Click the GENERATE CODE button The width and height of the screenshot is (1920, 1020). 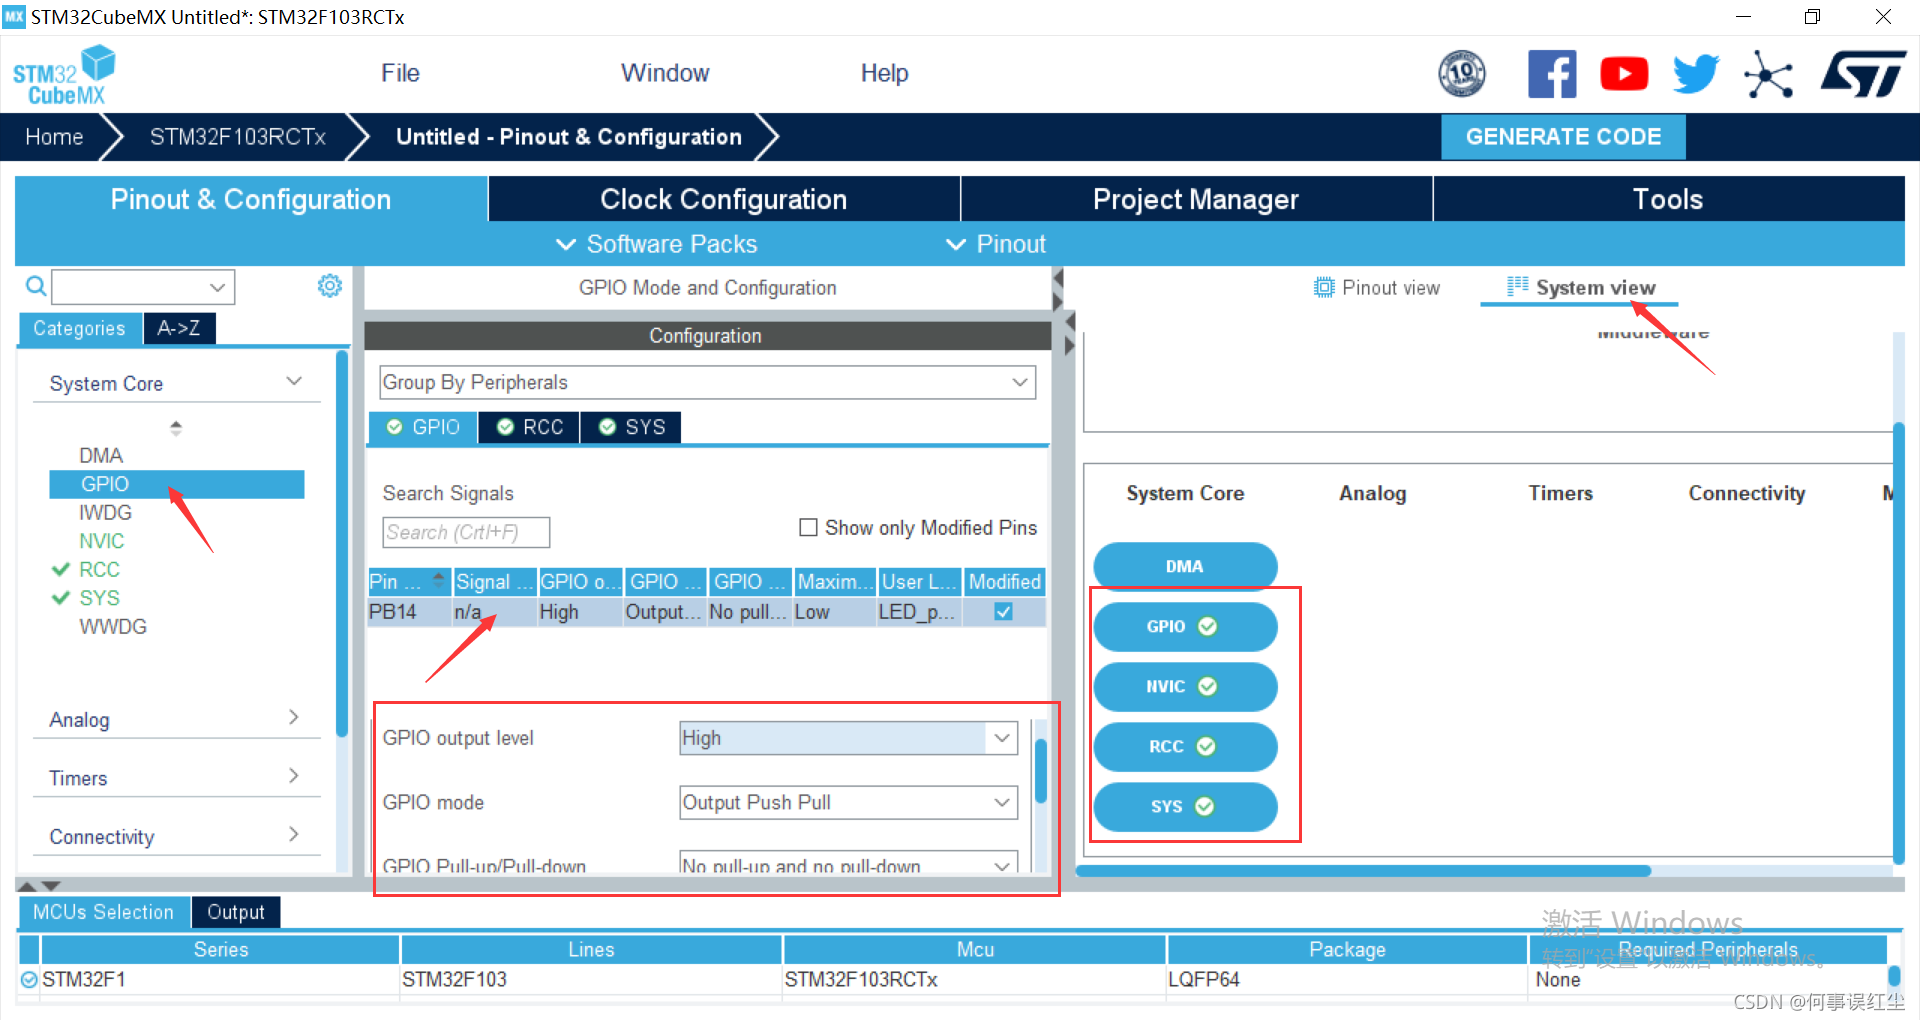[x=1563, y=137]
